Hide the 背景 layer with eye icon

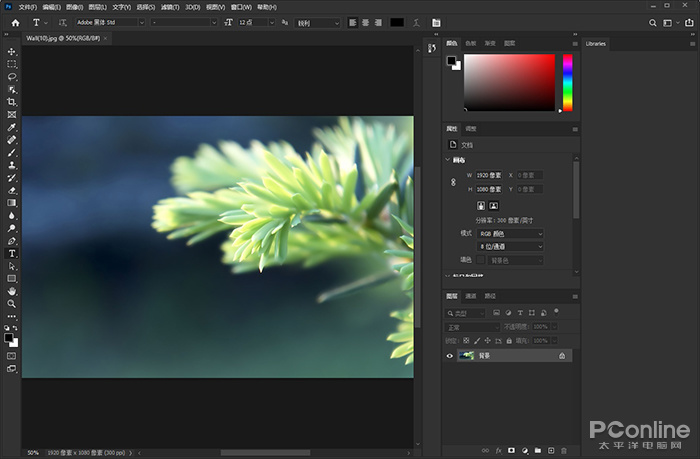pos(450,355)
